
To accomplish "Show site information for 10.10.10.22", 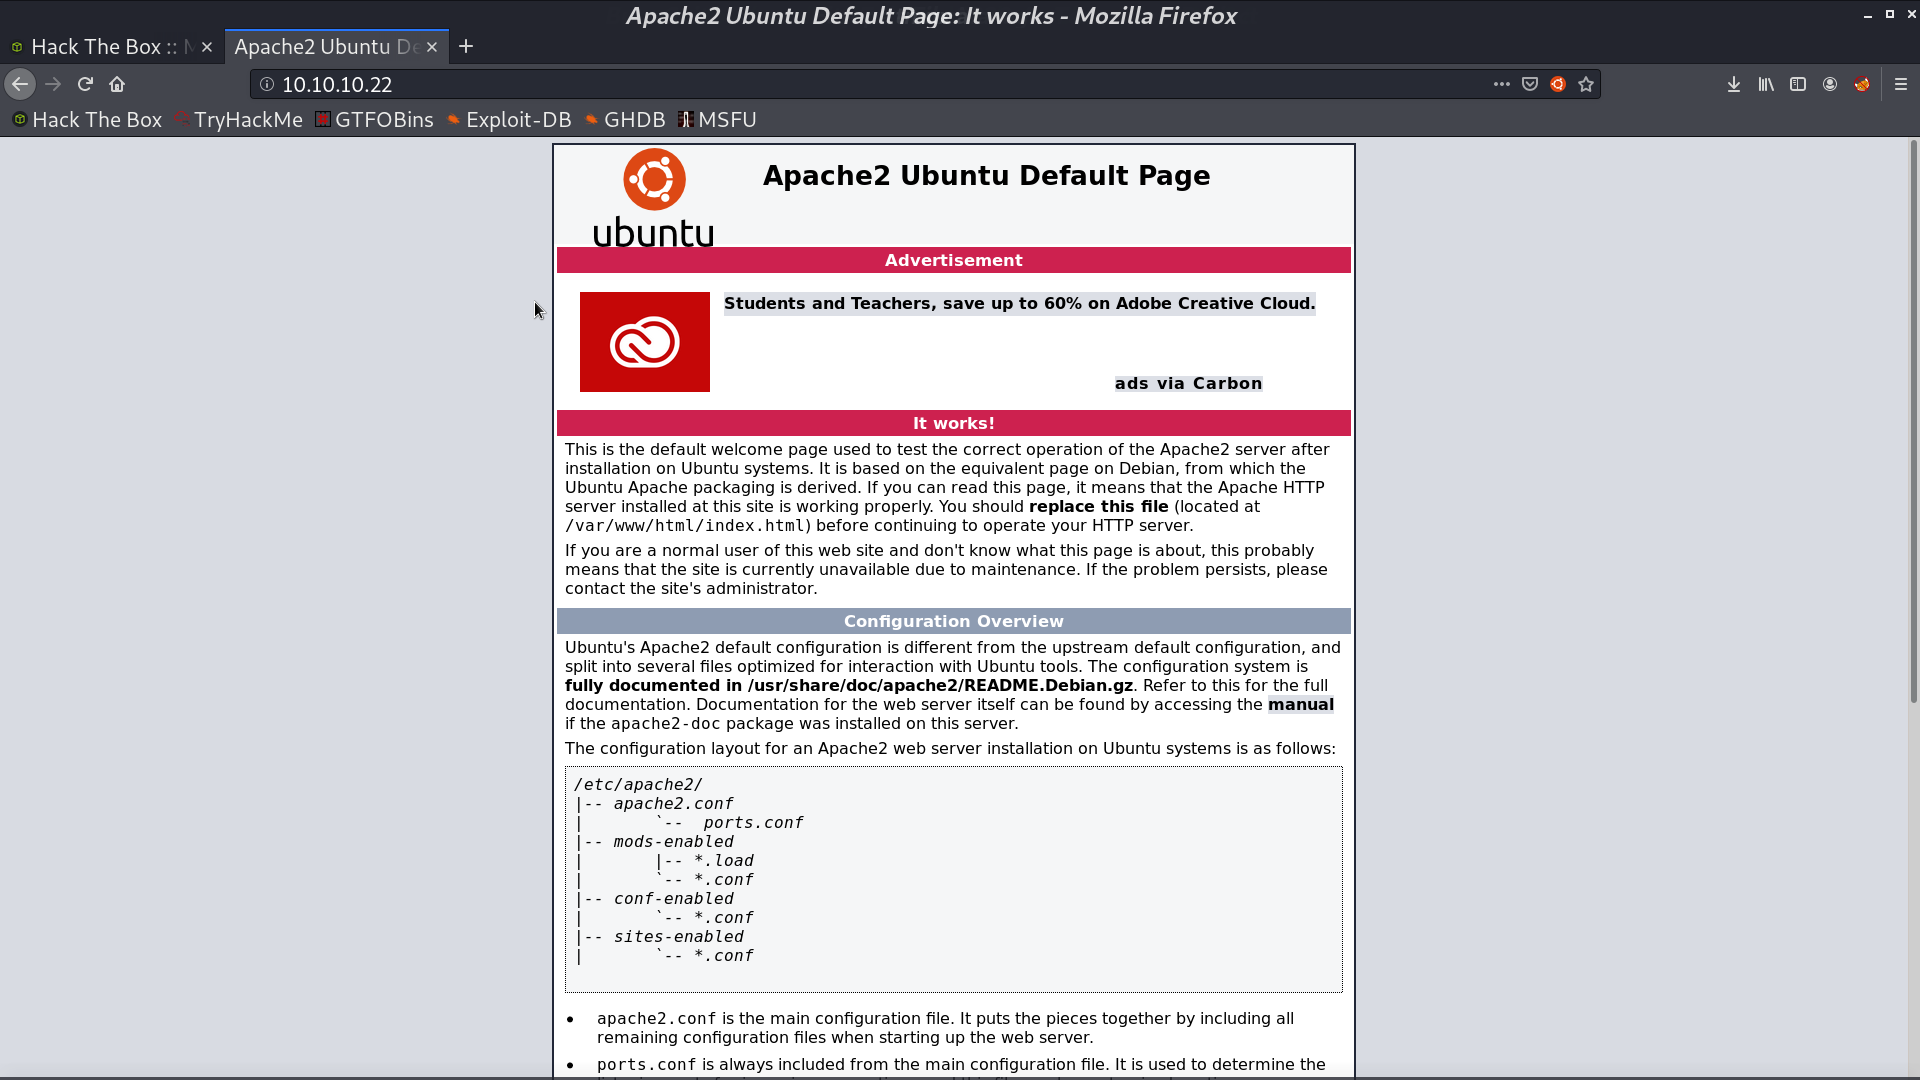I will pyautogui.click(x=267, y=85).
